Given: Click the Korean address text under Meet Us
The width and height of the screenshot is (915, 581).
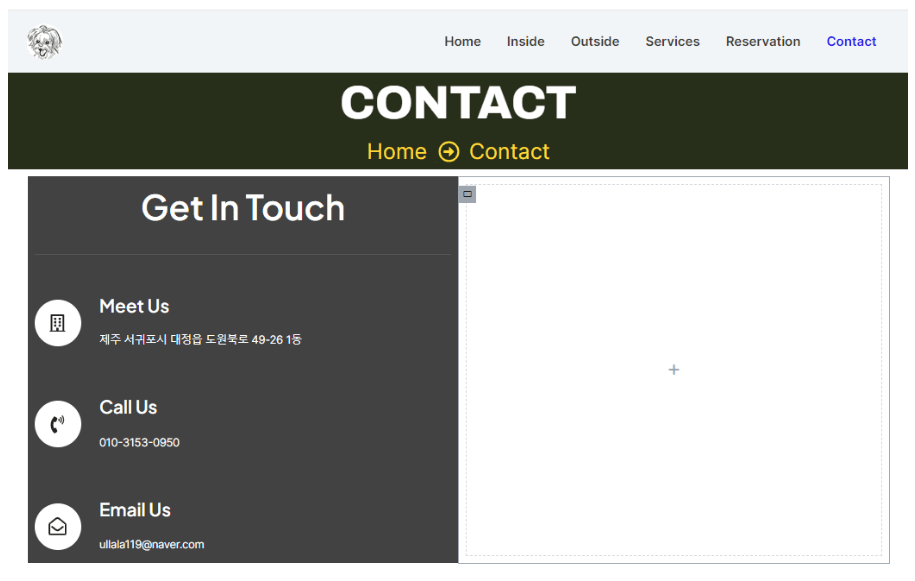Looking at the screenshot, I should tap(200, 340).
